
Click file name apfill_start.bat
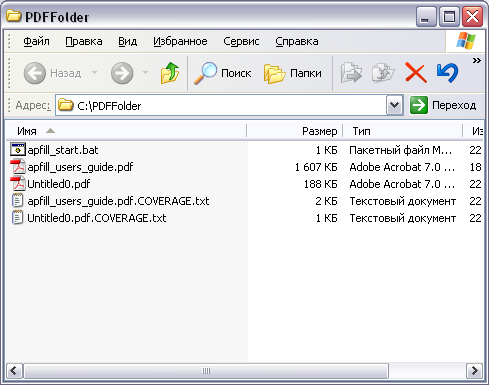[x=63, y=150]
